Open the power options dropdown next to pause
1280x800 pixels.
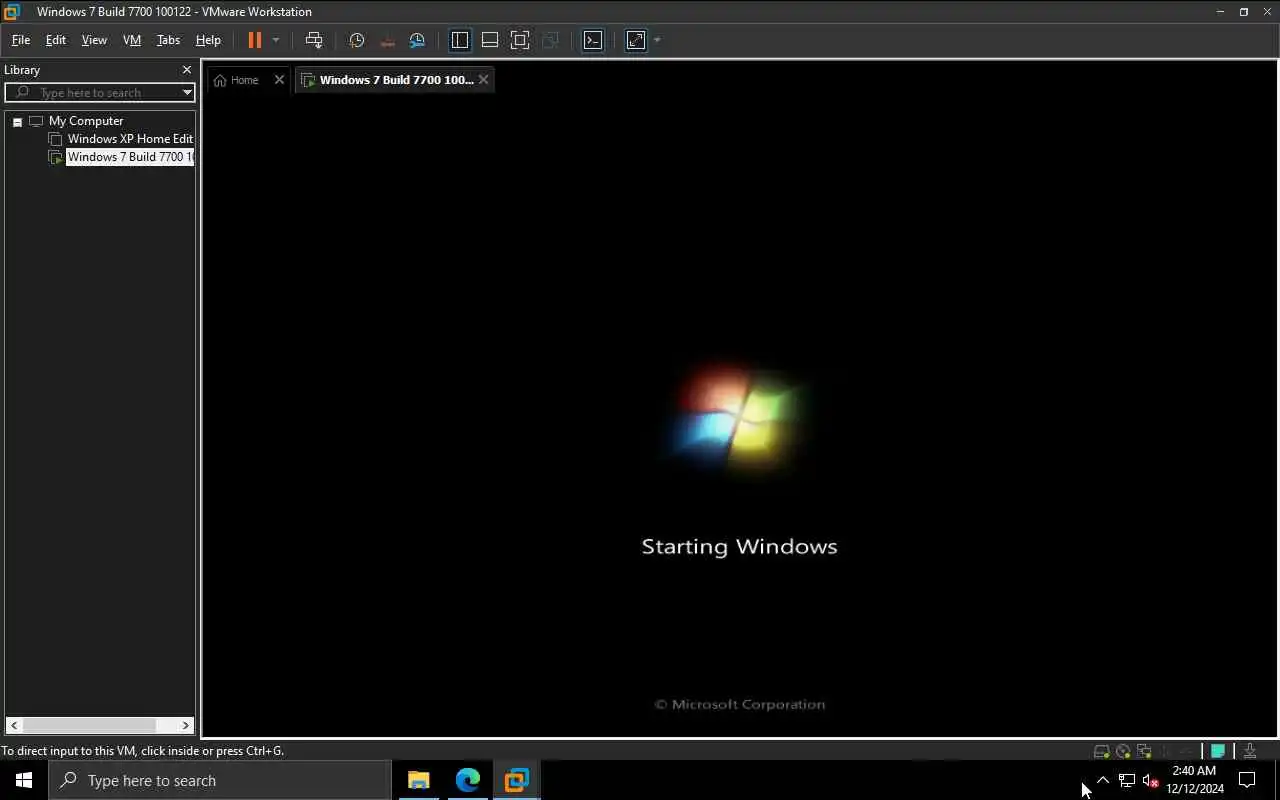(x=276, y=40)
